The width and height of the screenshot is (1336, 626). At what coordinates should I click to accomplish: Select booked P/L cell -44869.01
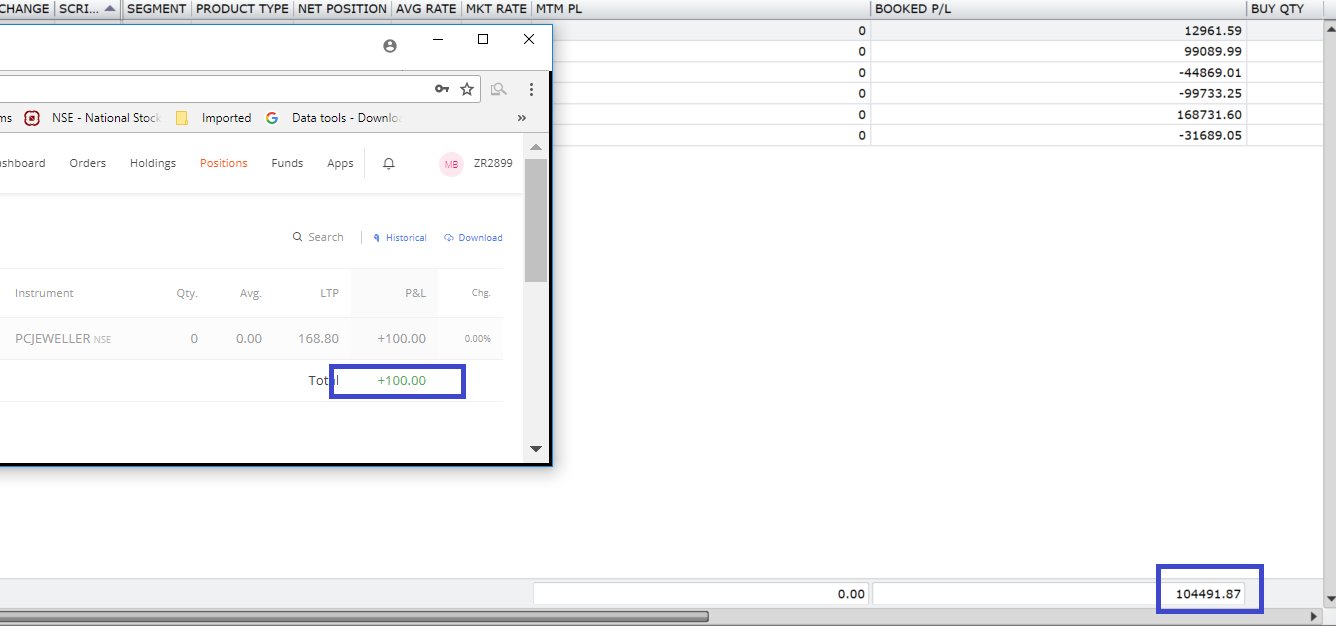[x=1059, y=72]
